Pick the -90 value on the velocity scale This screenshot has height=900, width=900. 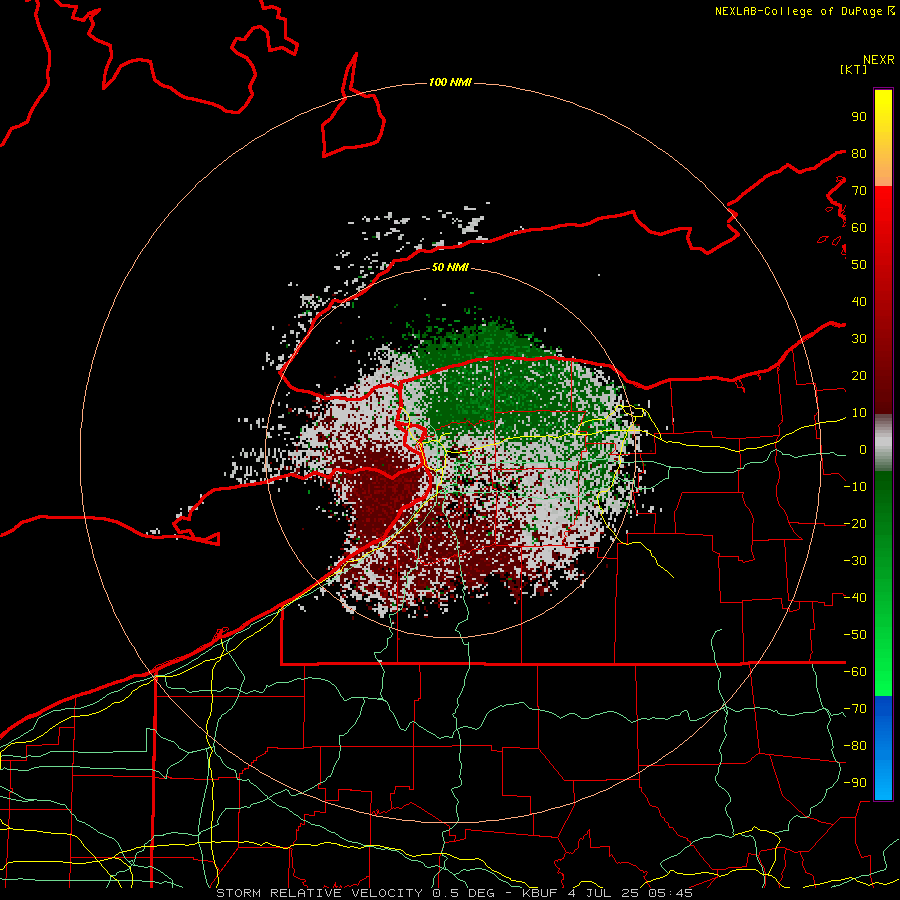coord(855,783)
